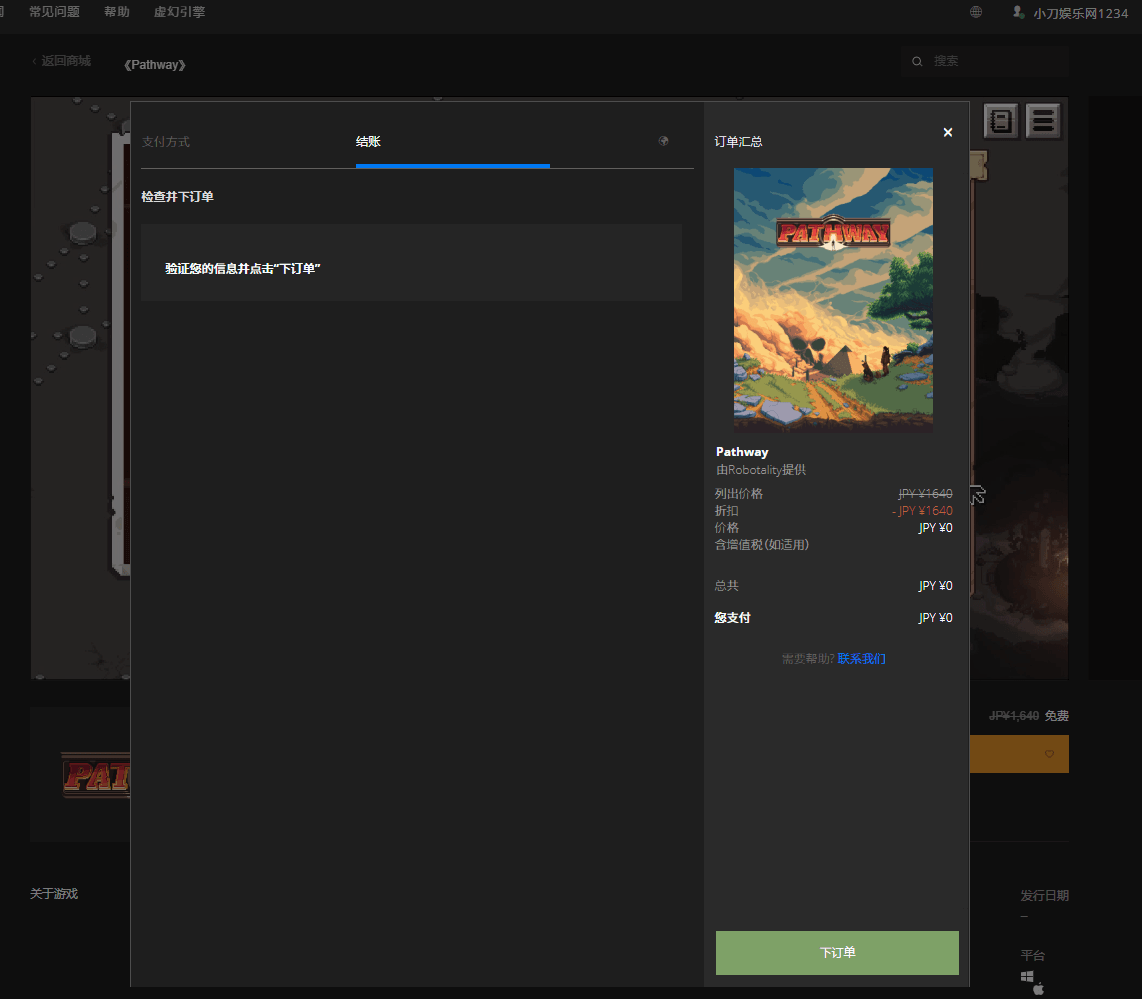
Task: Click the 由Robotality提供 publisher text
Action: pos(761,470)
